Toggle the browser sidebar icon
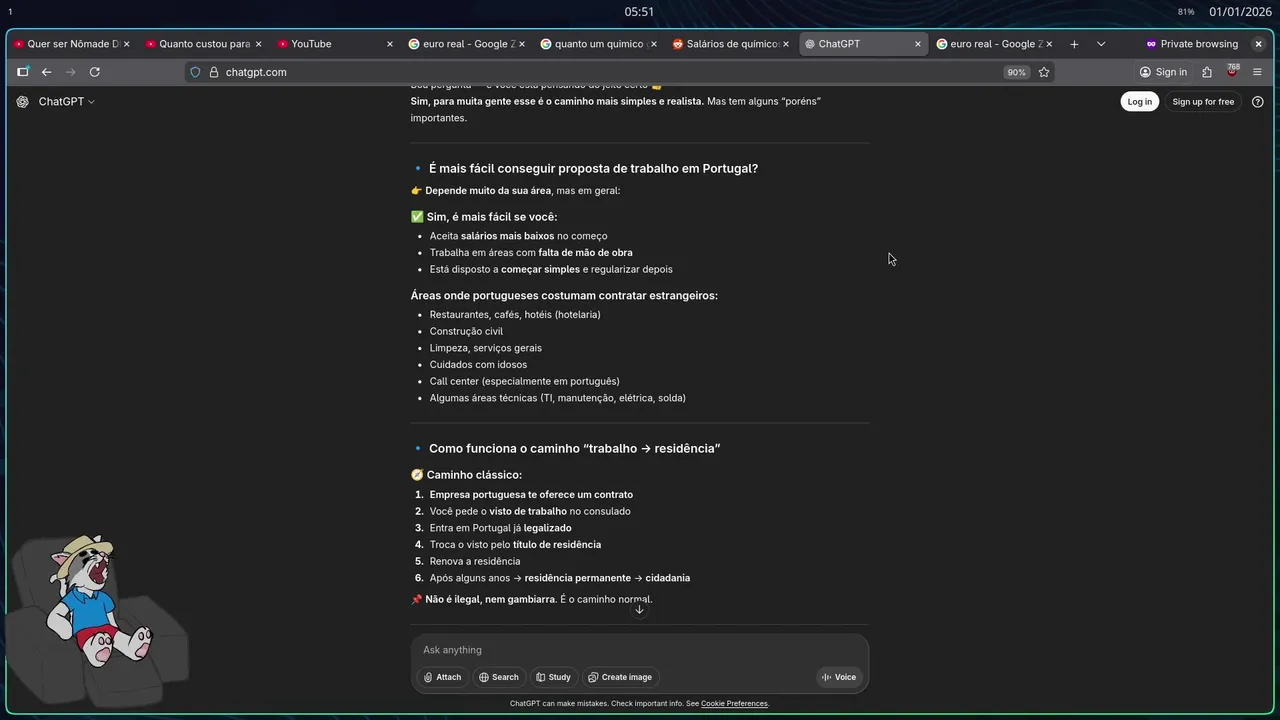The image size is (1280, 720). (x=22, y=72)
